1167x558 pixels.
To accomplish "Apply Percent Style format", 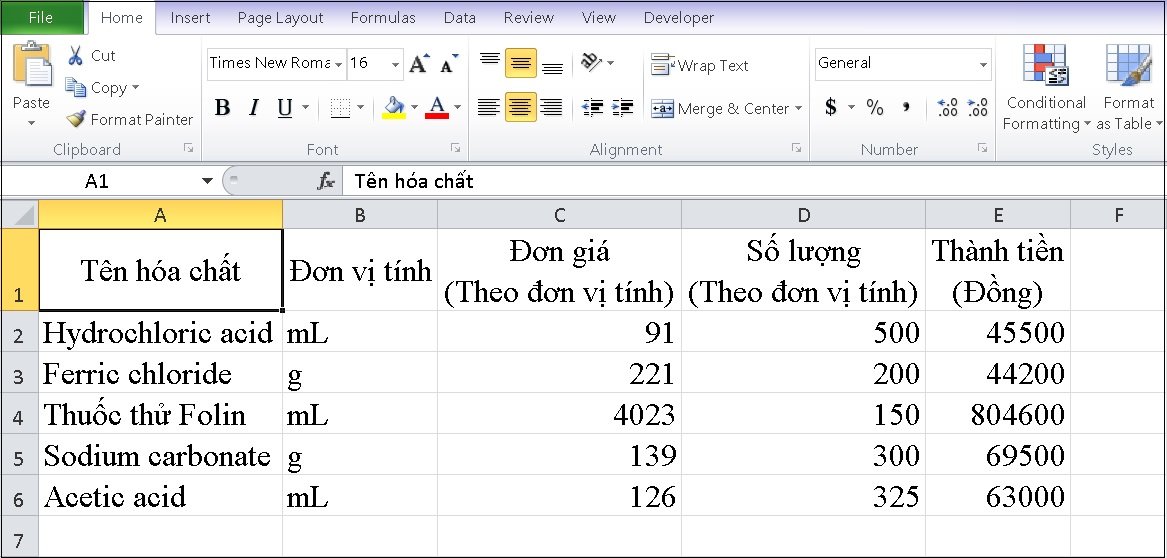I will pos(875,108).
